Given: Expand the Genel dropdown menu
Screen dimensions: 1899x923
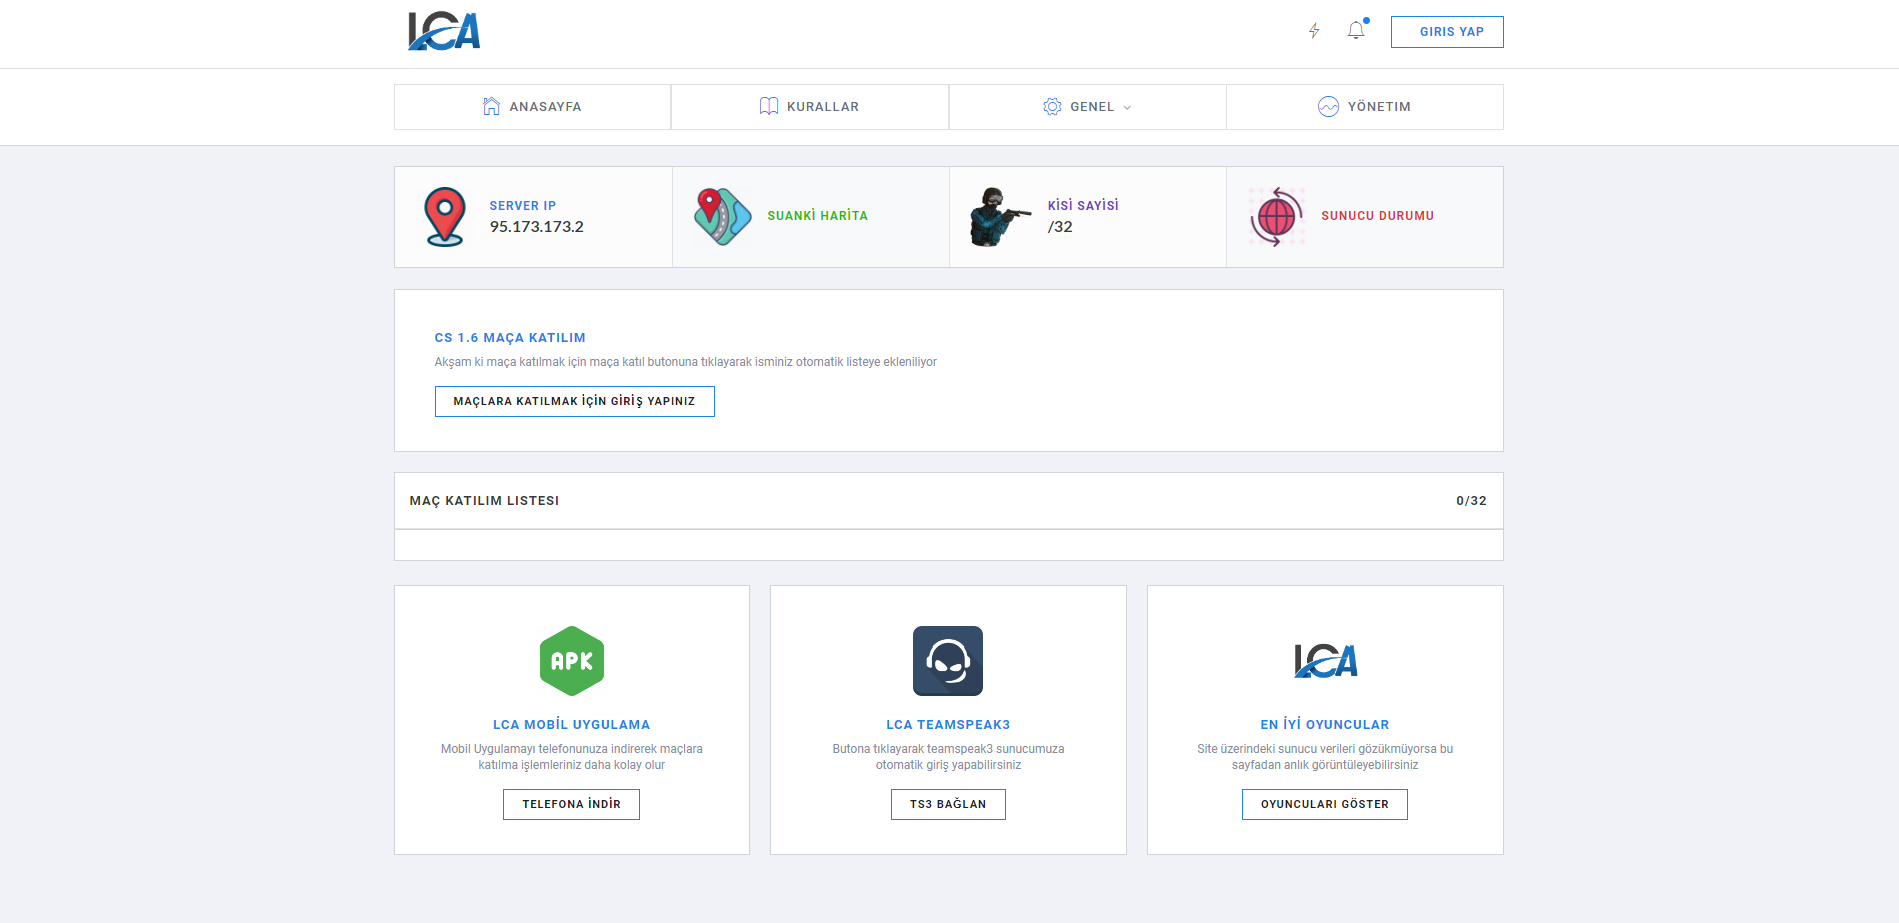Looking at the screenshot, I should 1087,107.
